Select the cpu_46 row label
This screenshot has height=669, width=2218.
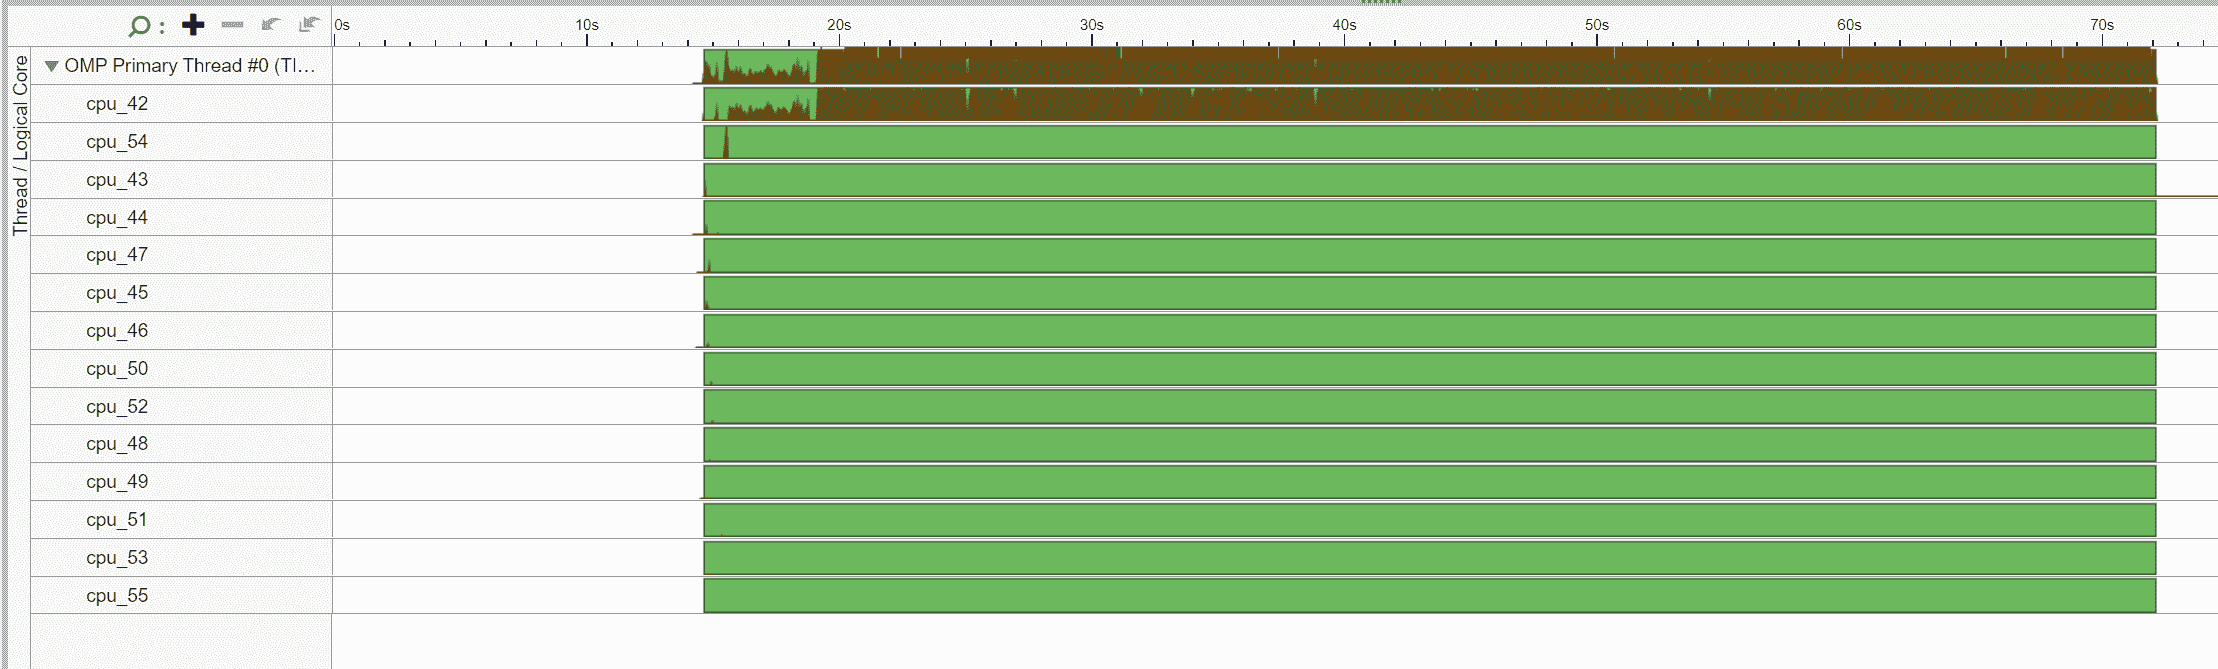click(117, 331)
